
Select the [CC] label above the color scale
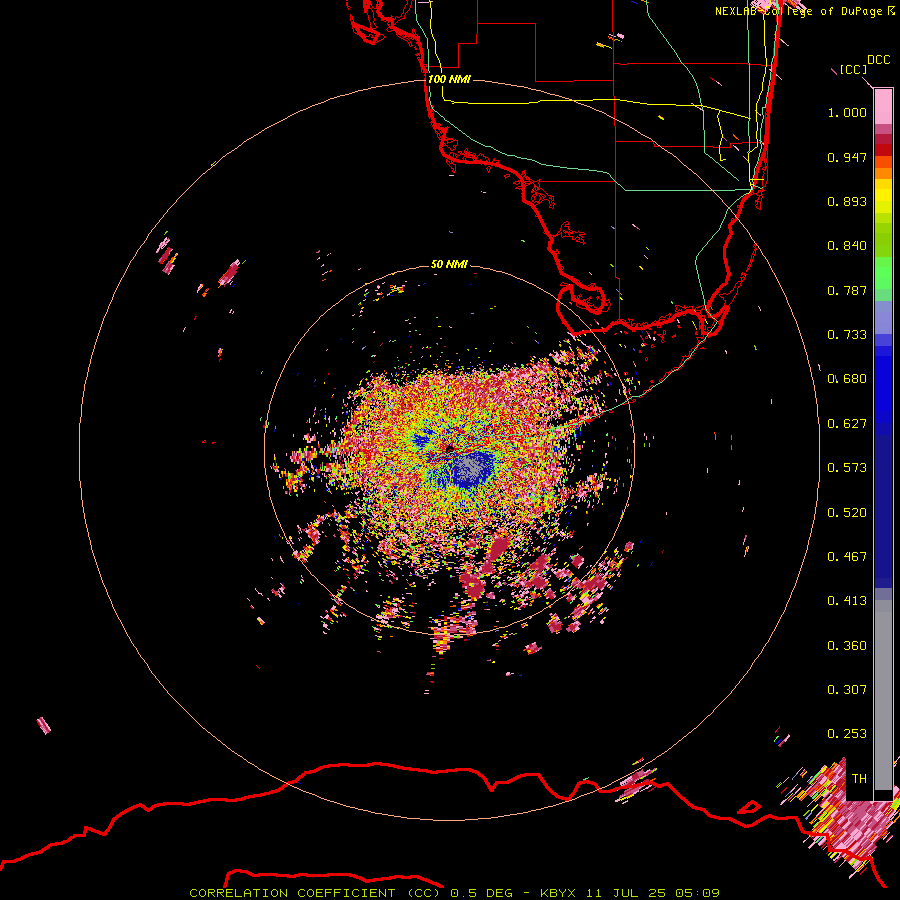coord(853,69)
